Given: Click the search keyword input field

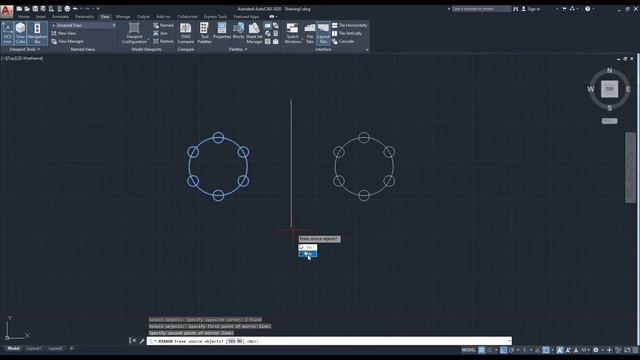Looking at the screenshot, I should (481, 9).
